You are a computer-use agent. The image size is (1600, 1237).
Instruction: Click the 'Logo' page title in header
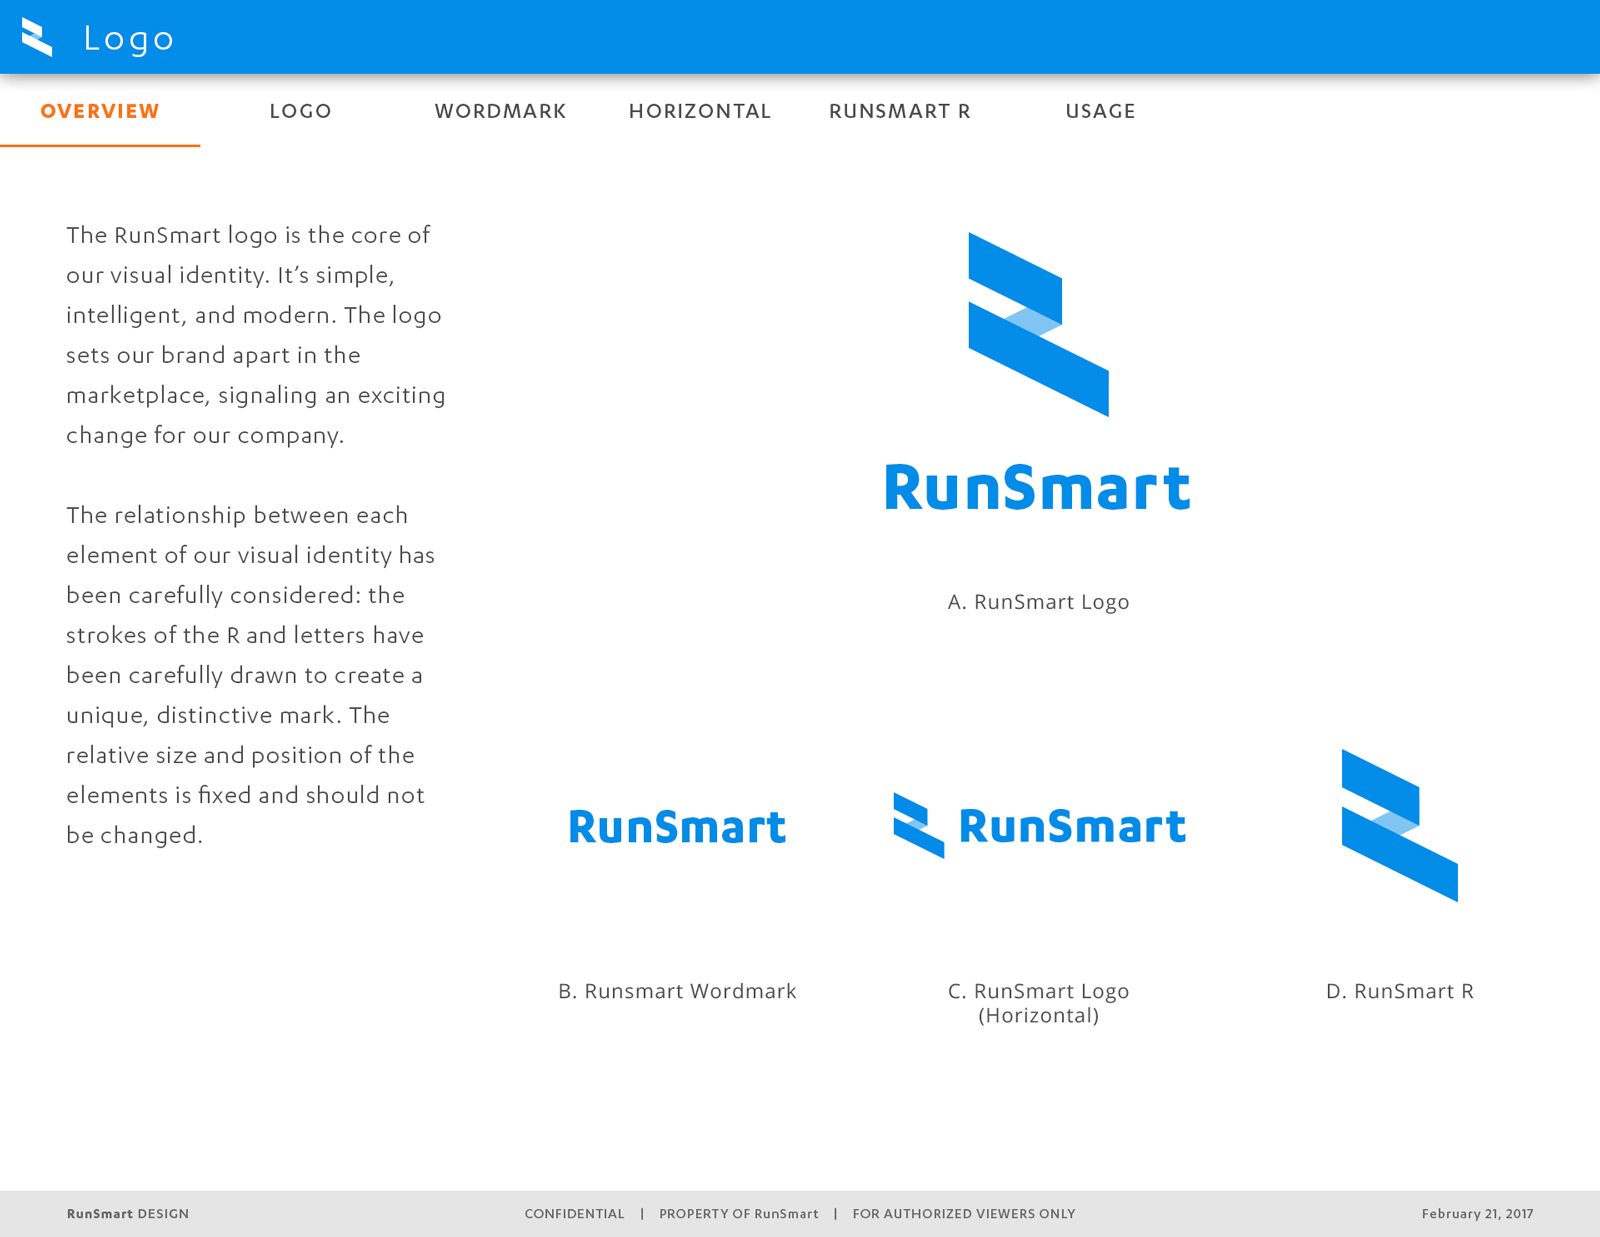[x=129, y=39]
